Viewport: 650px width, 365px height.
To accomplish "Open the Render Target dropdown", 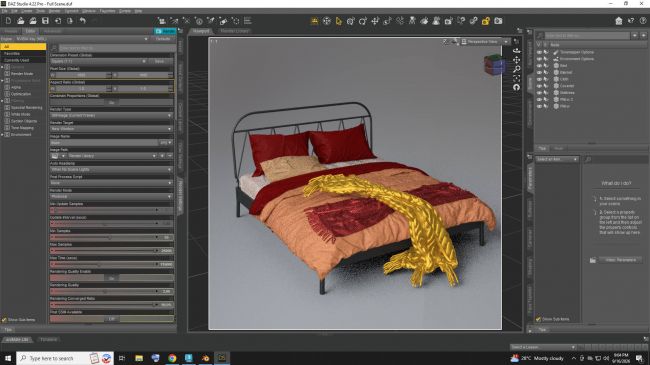I will point(111,129).
